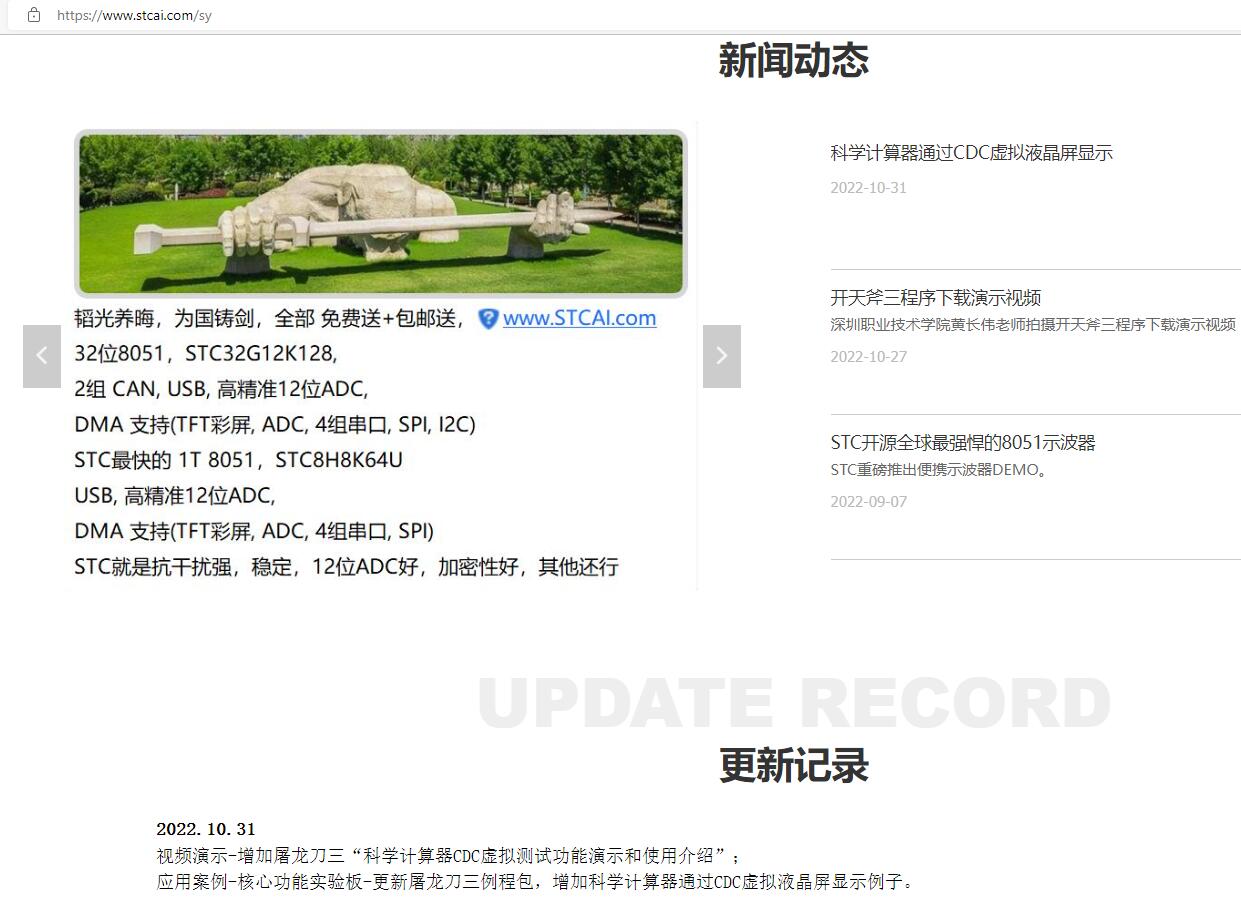The height and width of the screenshot is (897, 1241).
Task: Advance carousel with right arrow
Action: [x=721, y=356]
